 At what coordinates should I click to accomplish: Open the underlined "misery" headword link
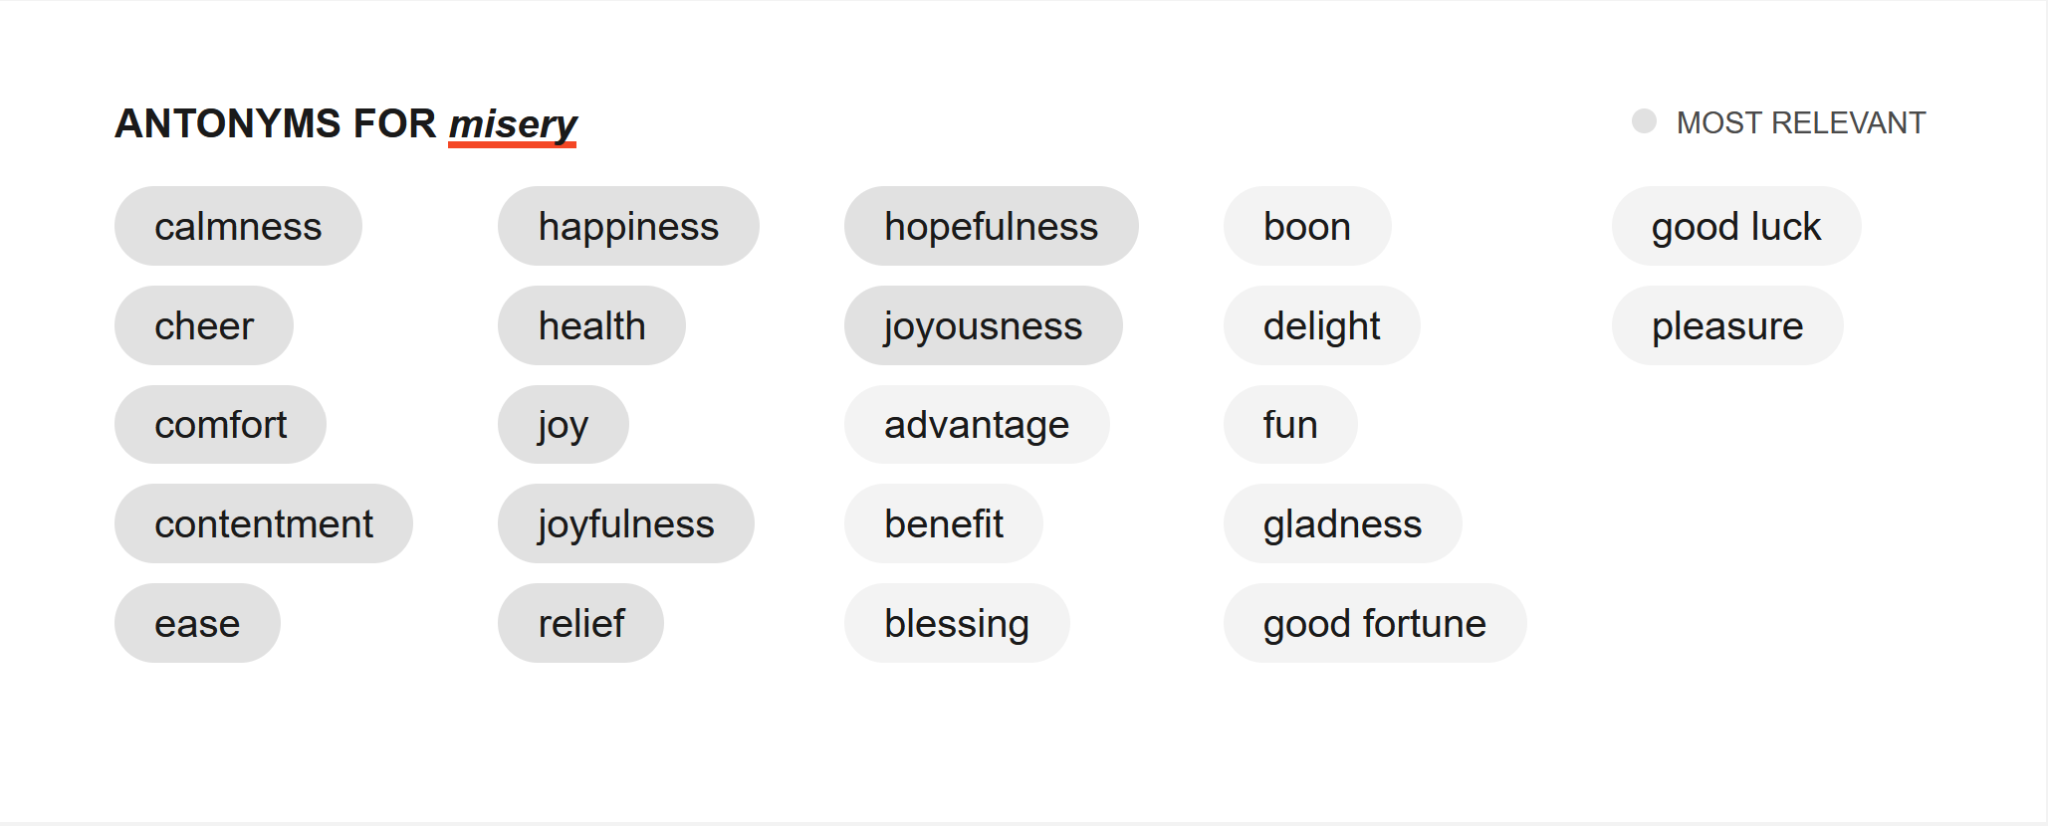point(513,124)
